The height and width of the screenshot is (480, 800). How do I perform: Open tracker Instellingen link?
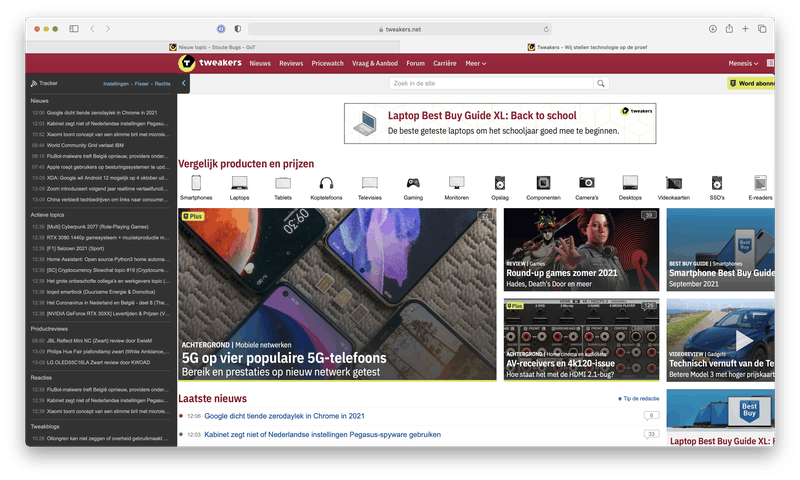pyautogui.click(x=116, y=84)
